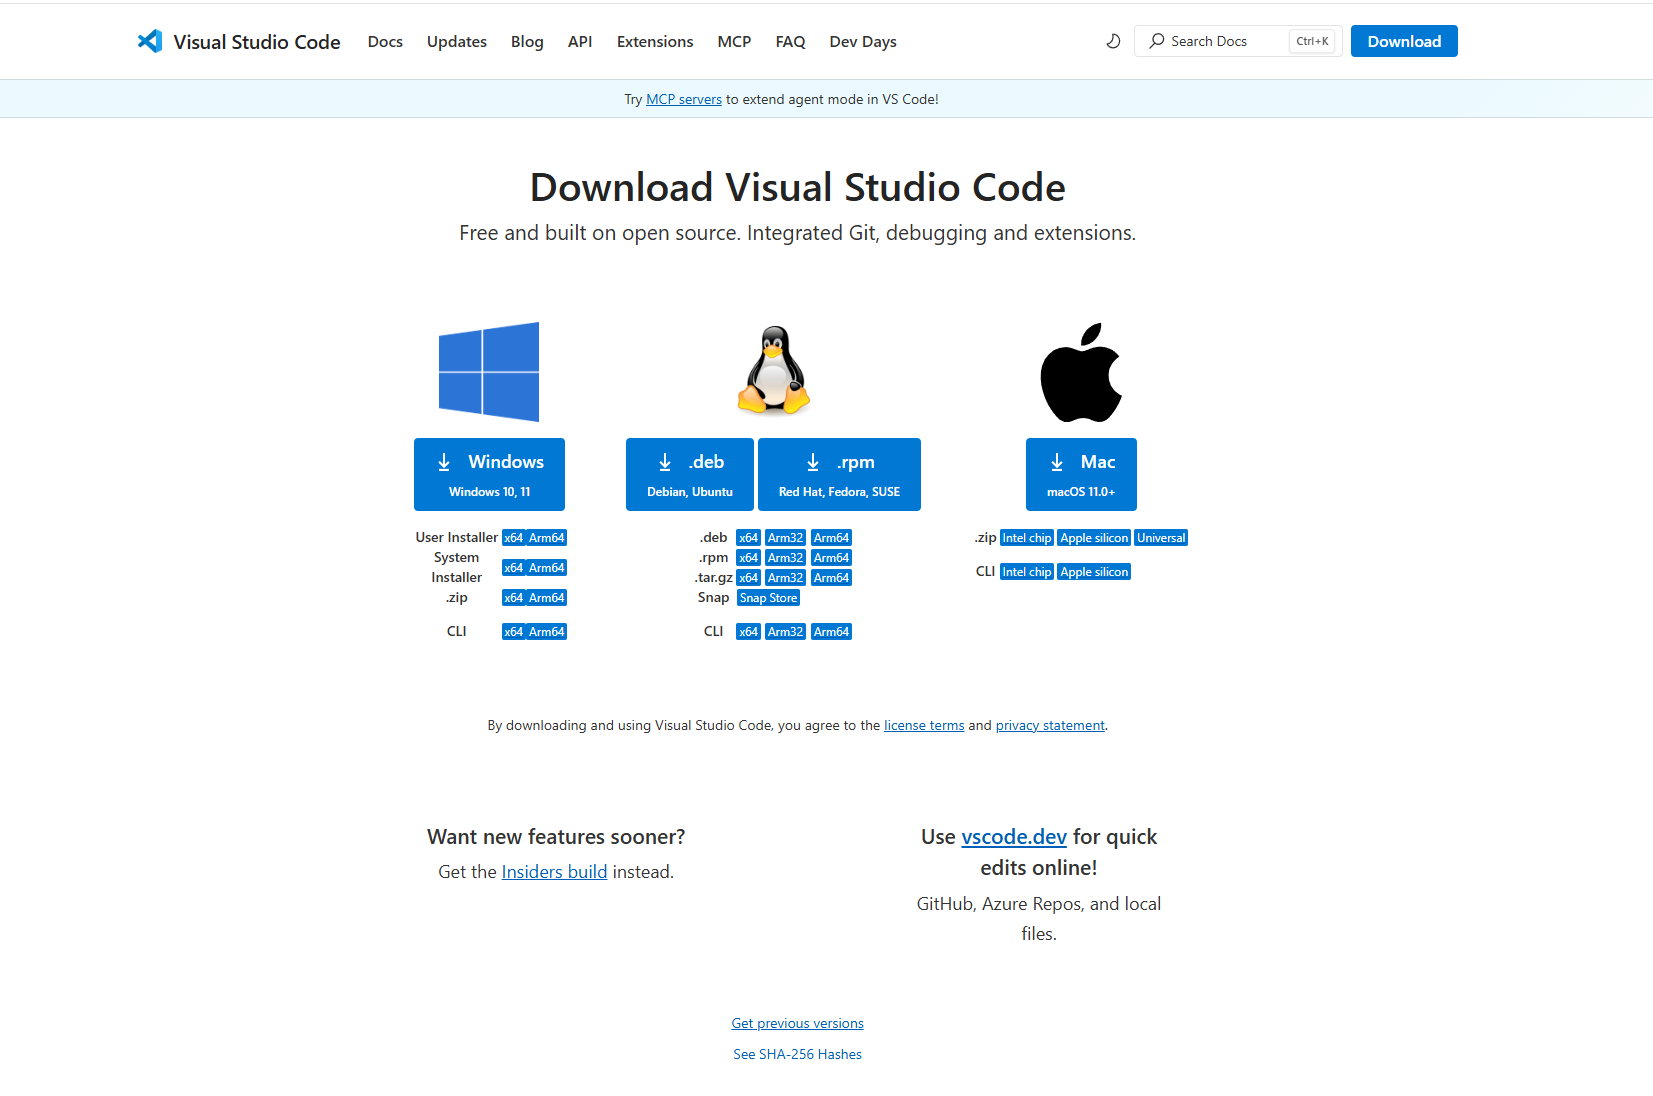
Task: Download the Mac macOS 11.0+ build
Action: (1081, 474)
